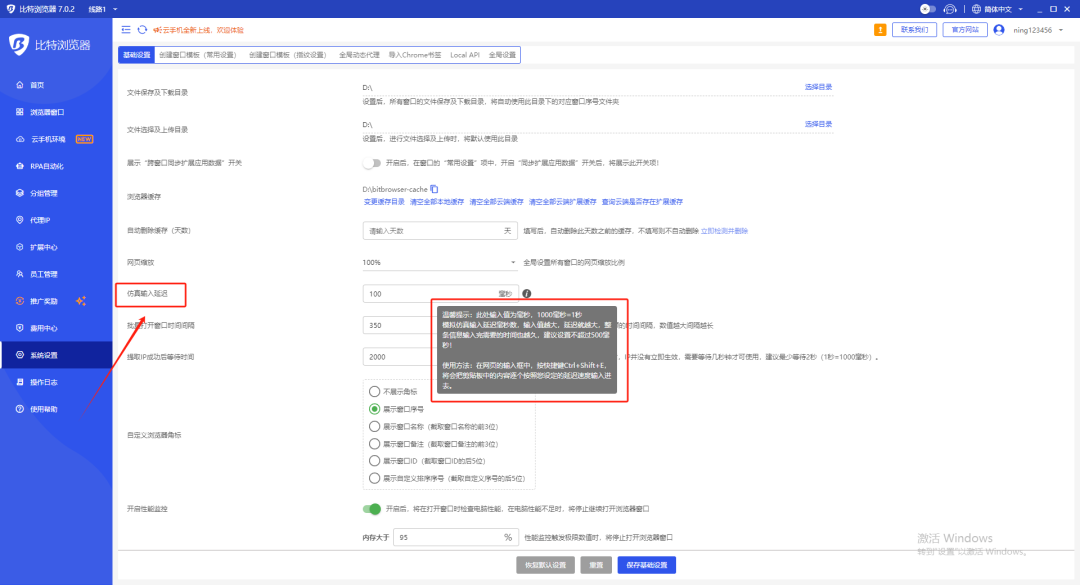The height and width of the screenshot is (585, 1080).
Task: Go to RPA自动化 in the sidebar
Action: 47,166
